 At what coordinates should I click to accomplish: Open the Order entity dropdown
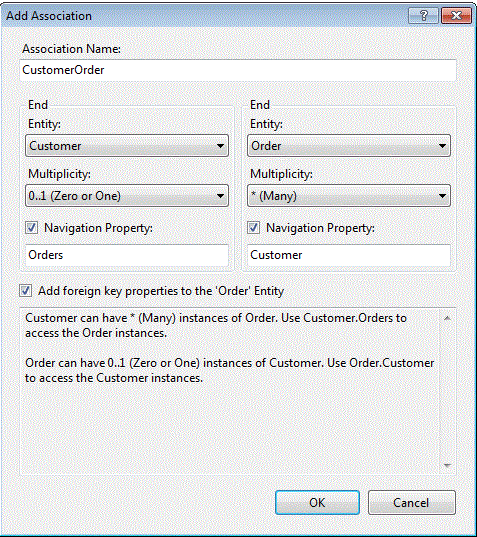pos(349,146)
